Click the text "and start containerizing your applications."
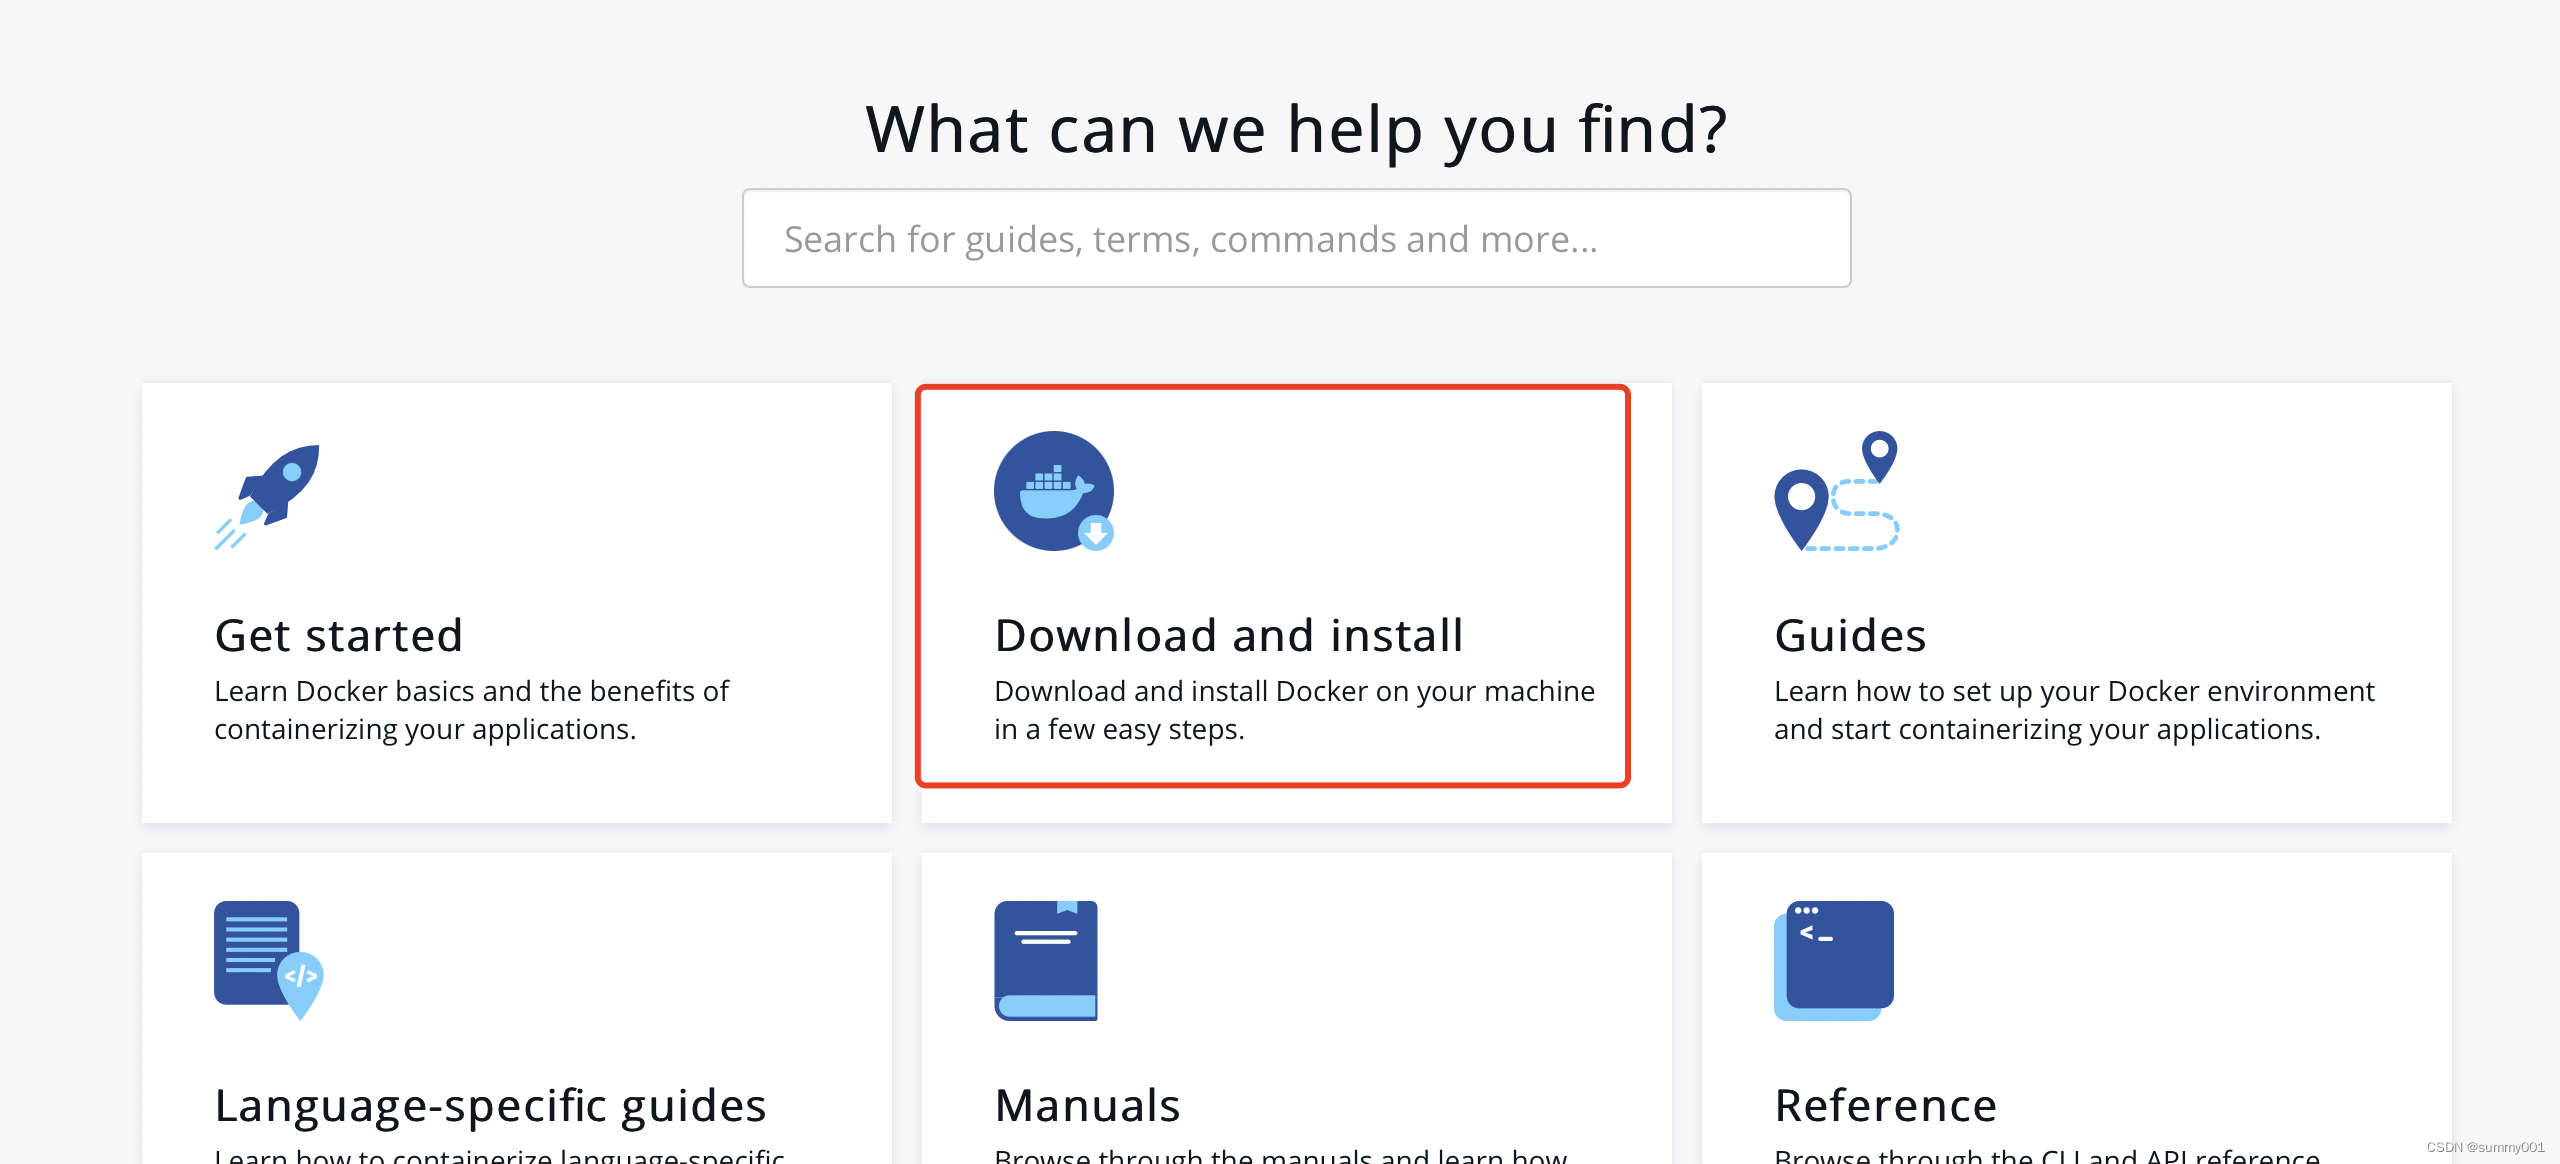2560x1164 pixels. click(2047, 730)
